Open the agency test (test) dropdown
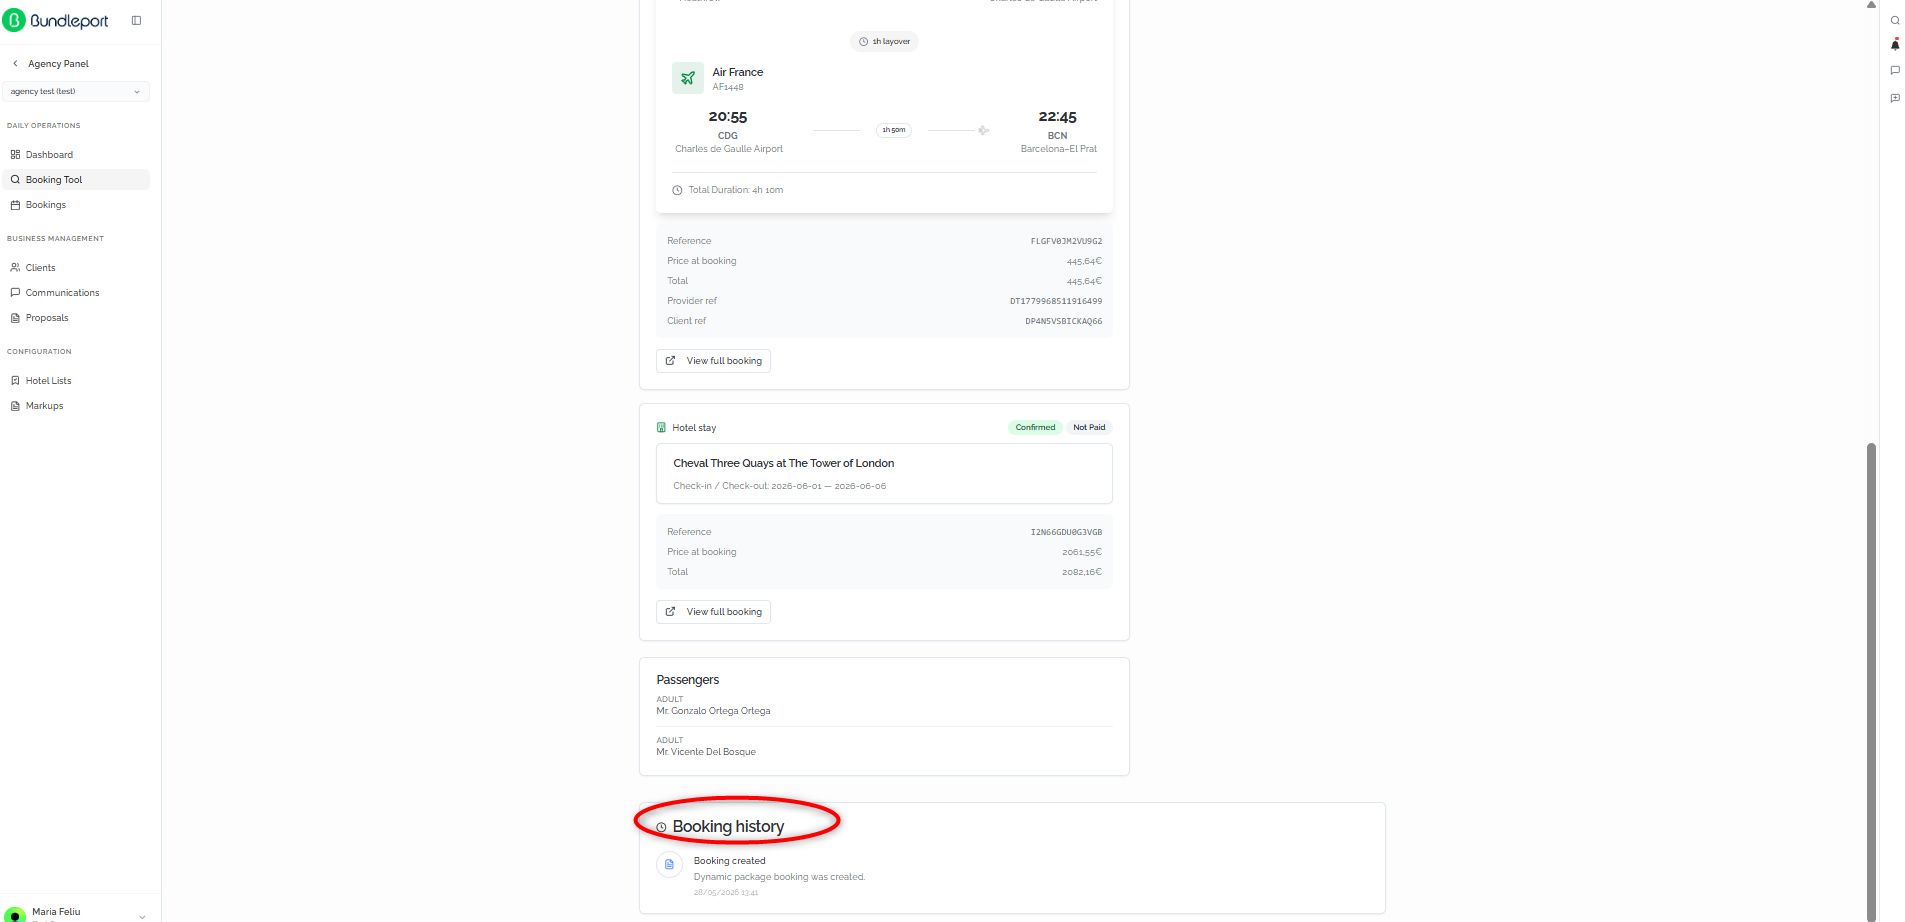Viewport: 1905px width, 922px height. tap(76, 91)
